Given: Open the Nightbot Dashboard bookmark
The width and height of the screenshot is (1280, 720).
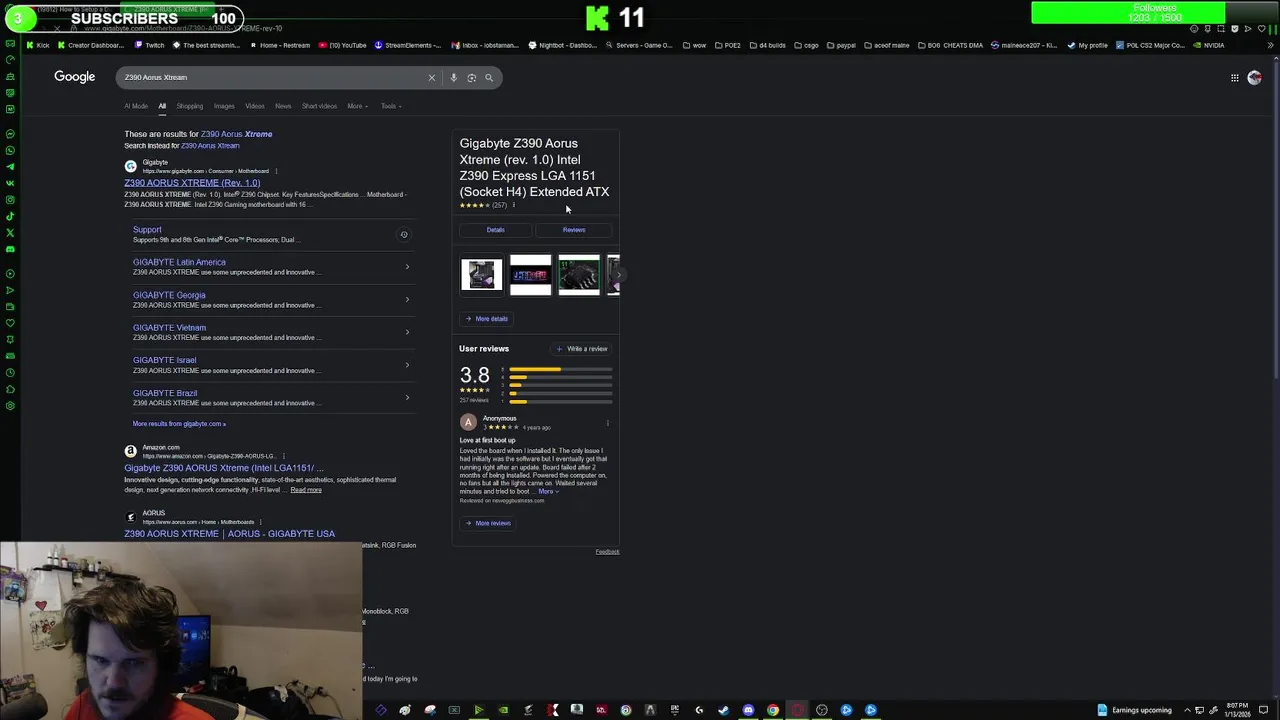Looking at the screenshot, I should [563, 45].
